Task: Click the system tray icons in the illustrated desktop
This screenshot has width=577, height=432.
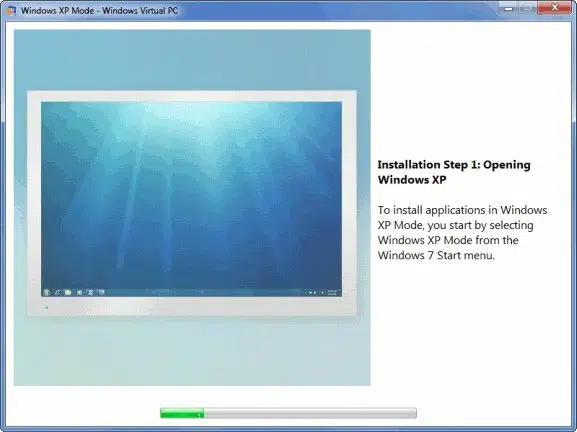Action: 314,293
